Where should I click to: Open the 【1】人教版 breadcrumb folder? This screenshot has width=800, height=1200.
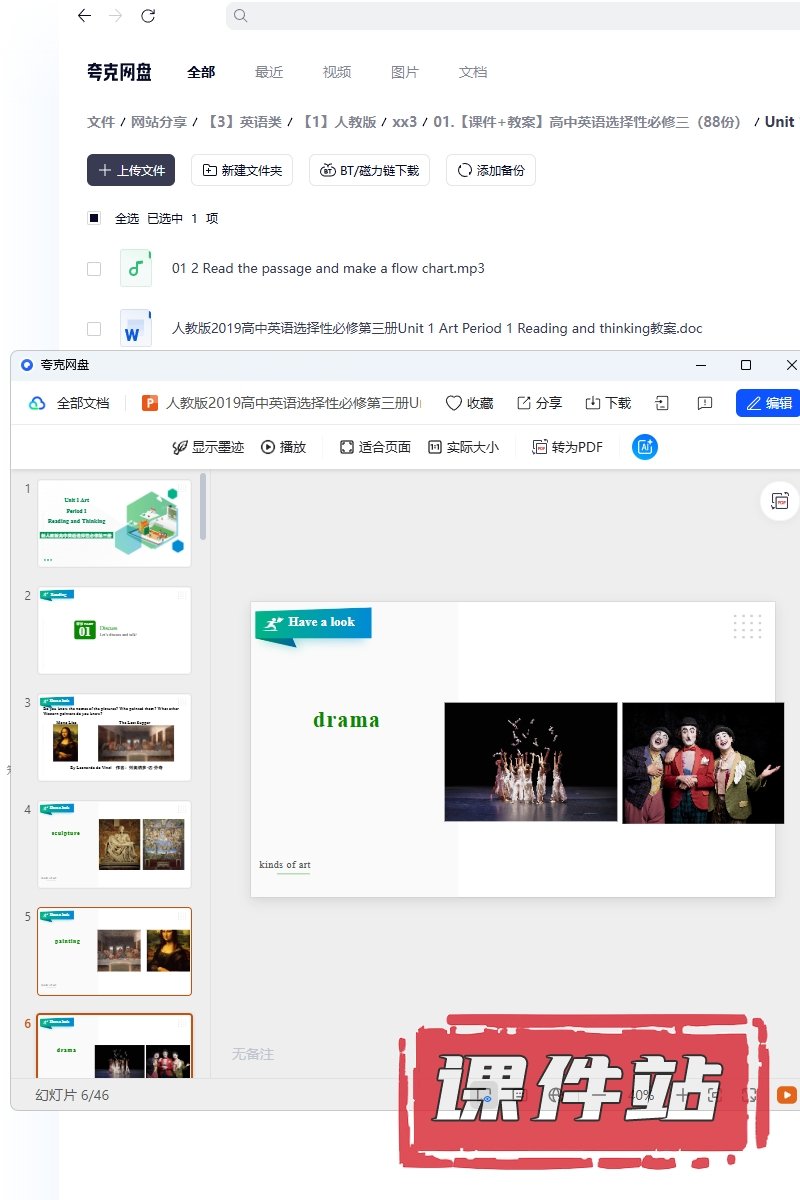339,122
